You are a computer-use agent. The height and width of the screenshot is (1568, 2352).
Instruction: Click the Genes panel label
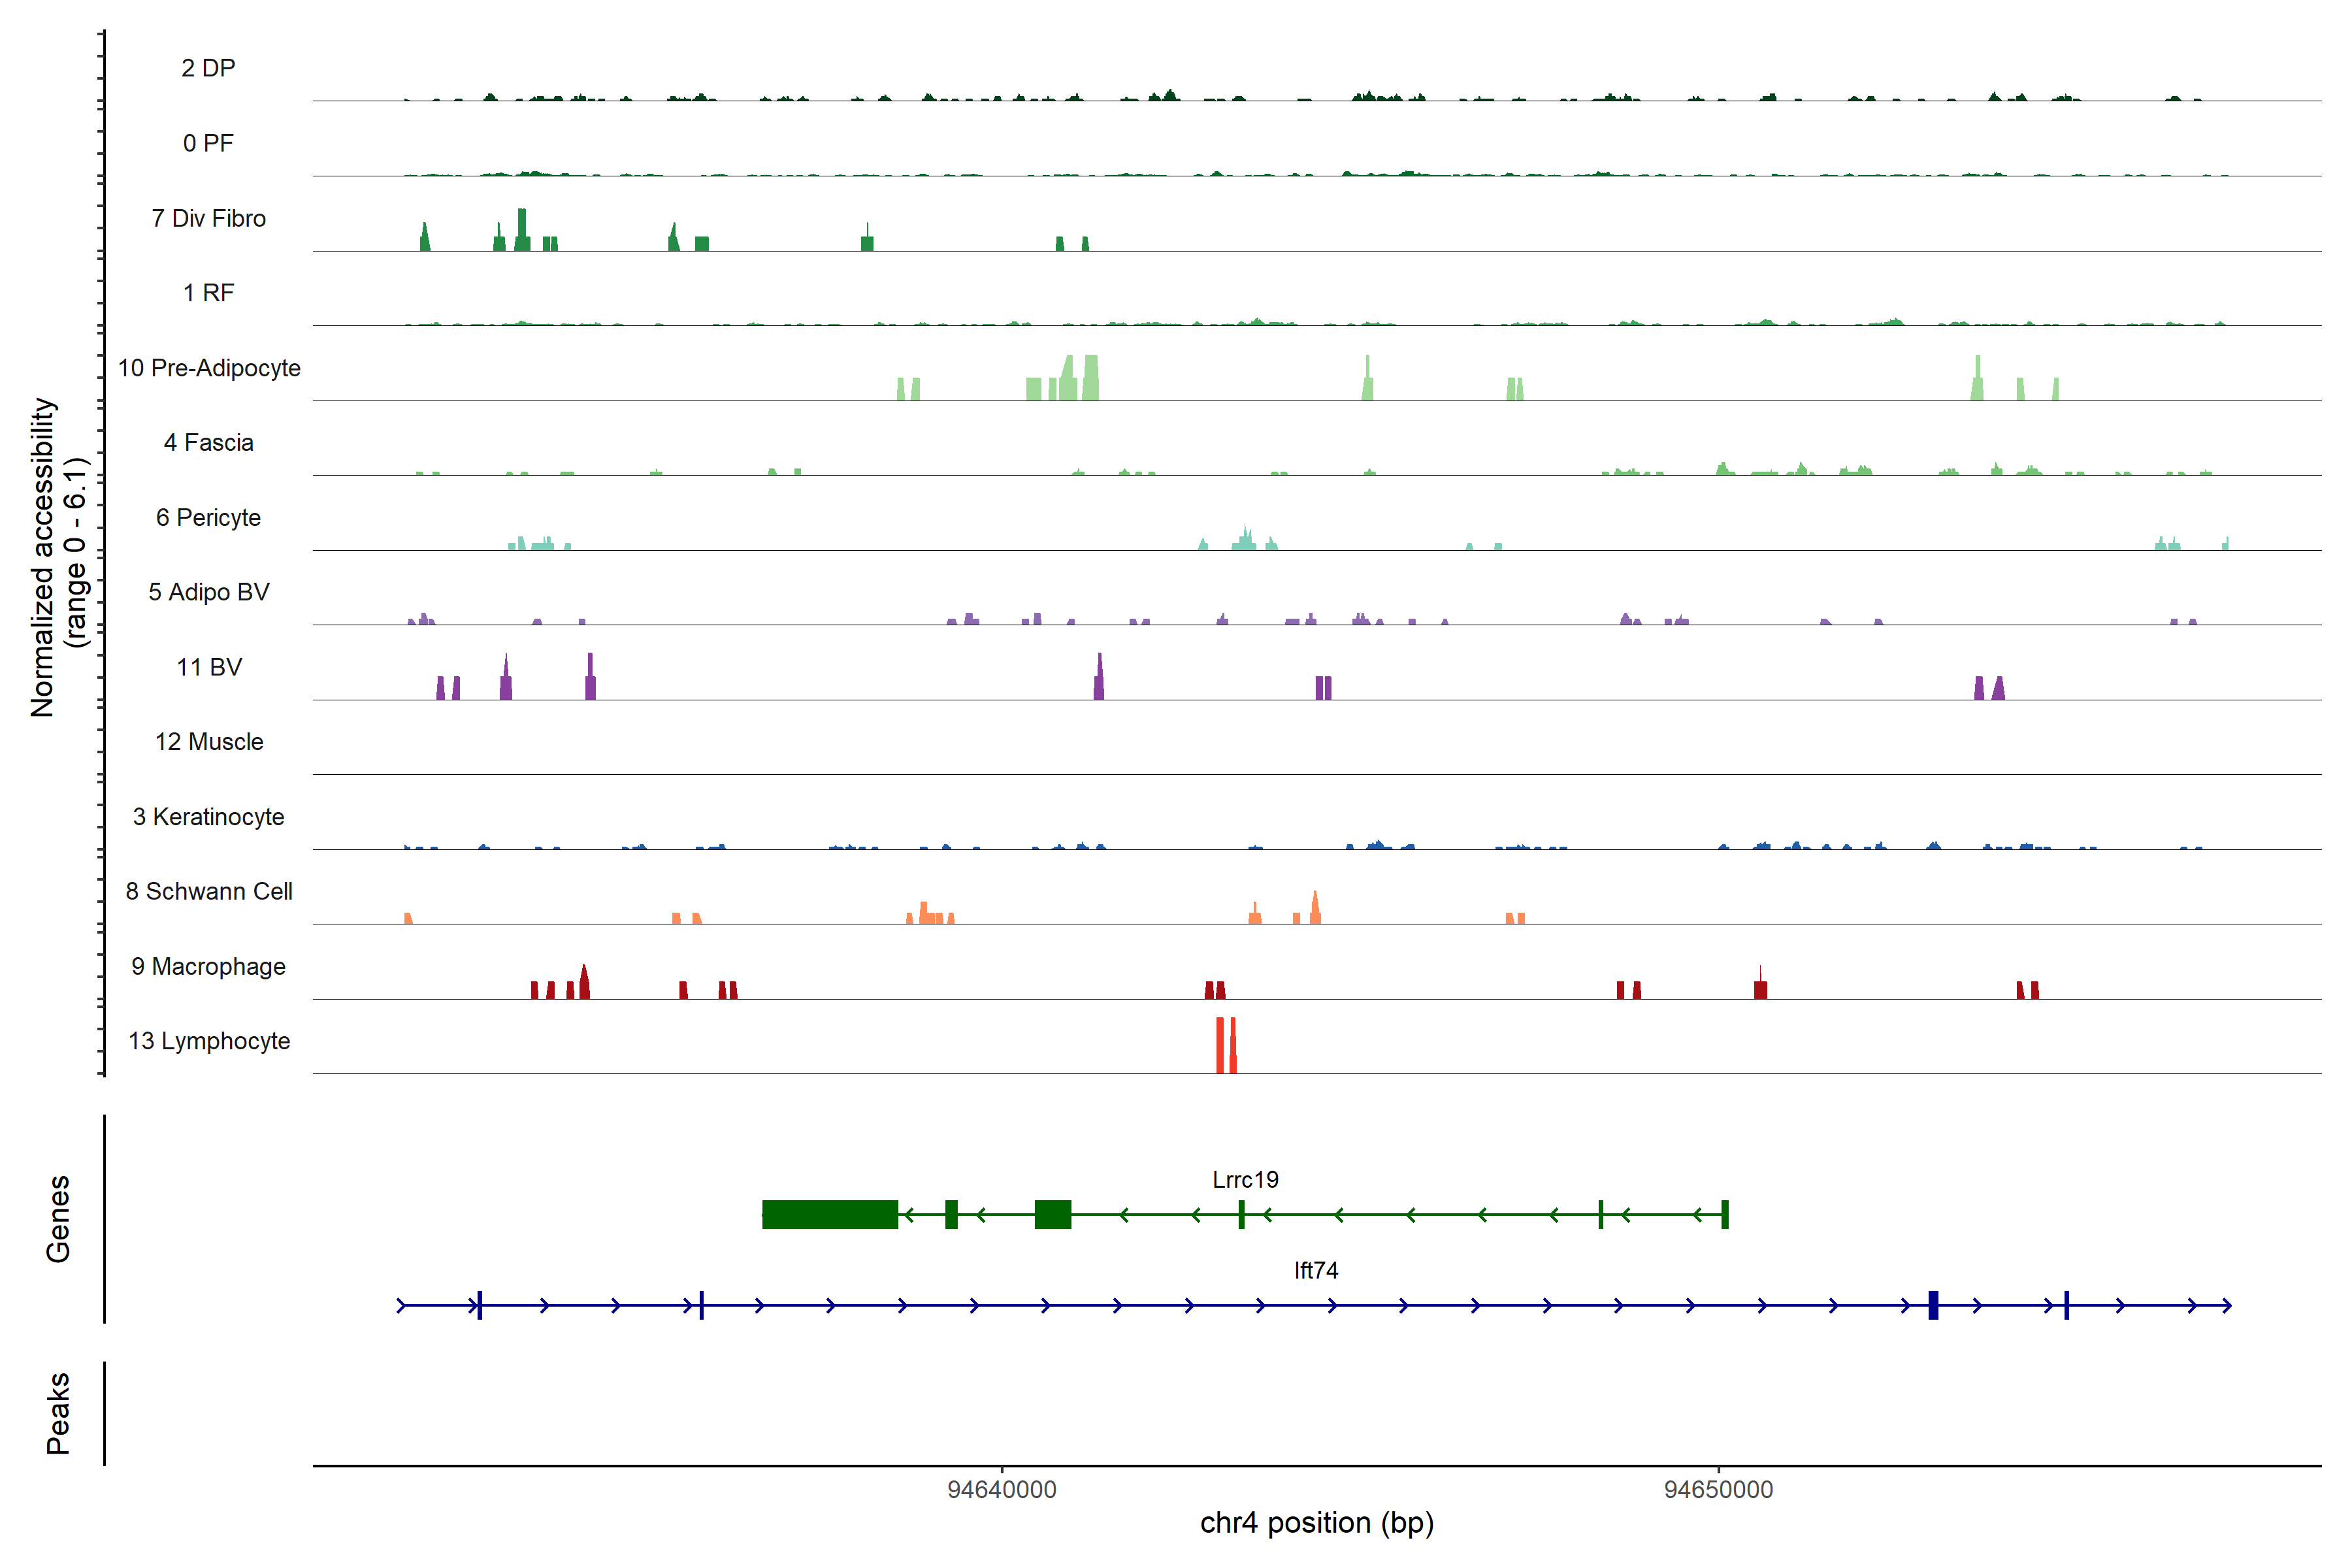point(58,1218)
